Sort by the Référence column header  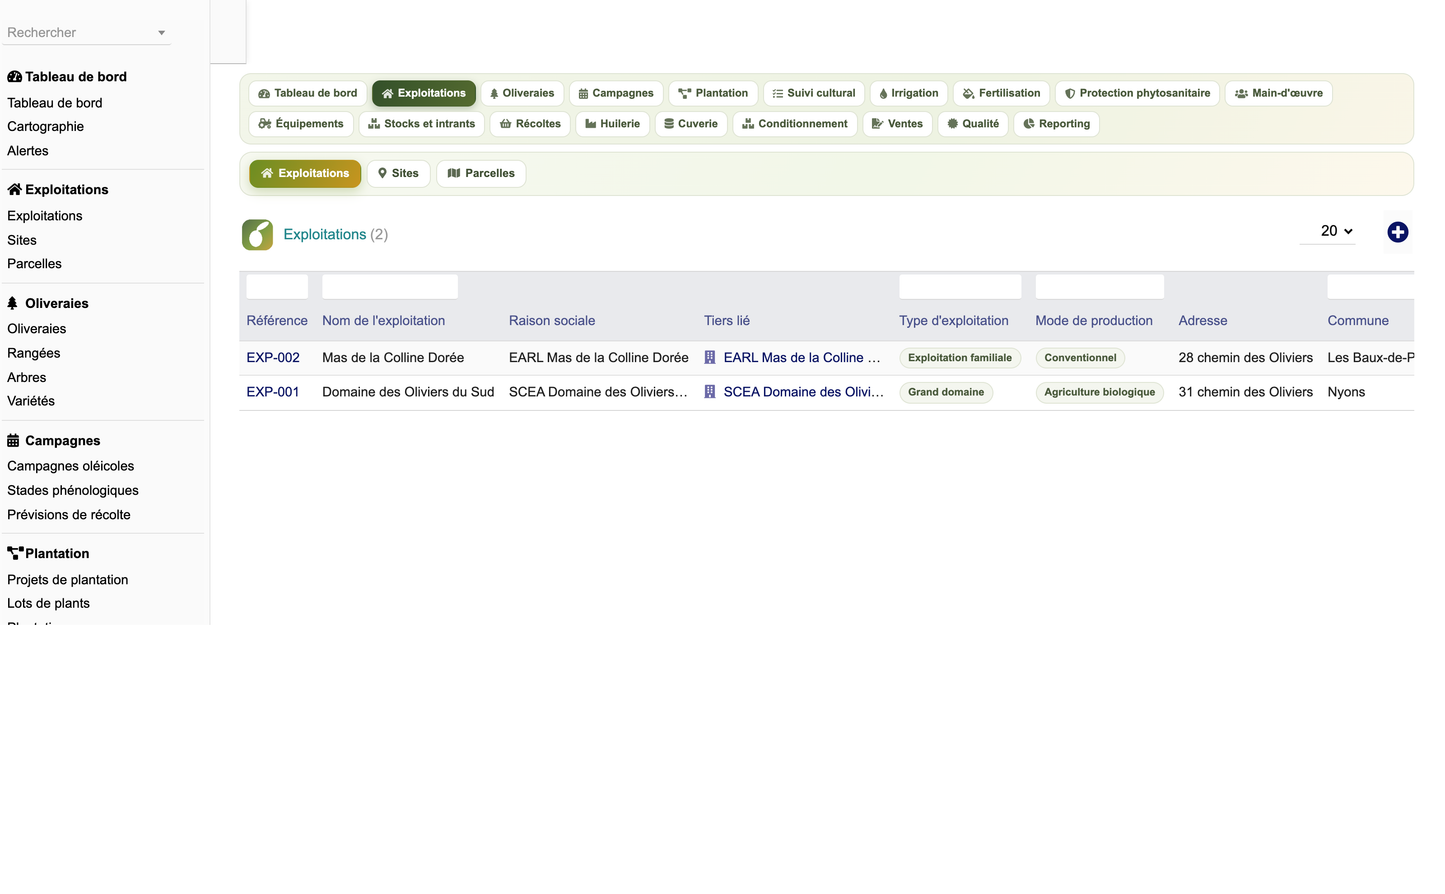277,321
